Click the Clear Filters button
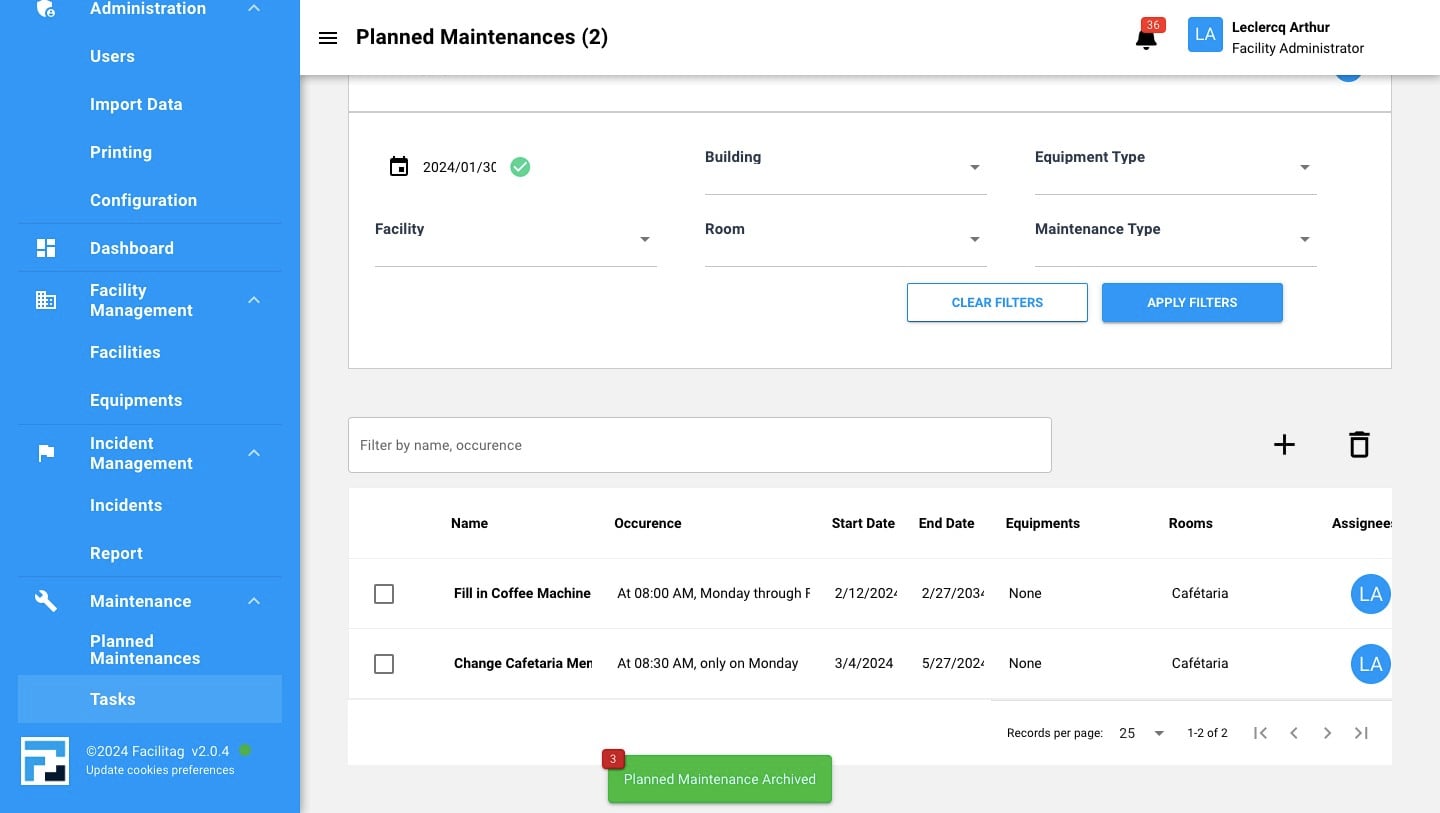This screenshot has height=813, width=1440. click(x=996, y=302)
